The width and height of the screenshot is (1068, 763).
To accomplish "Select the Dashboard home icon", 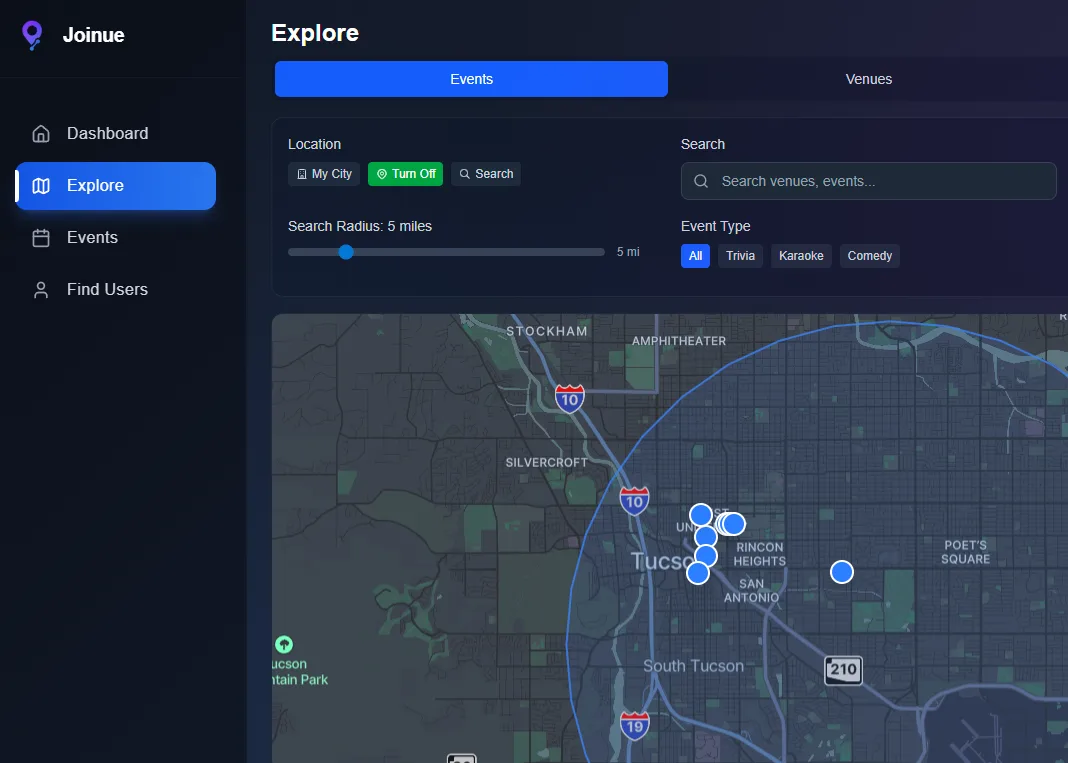I will (40, 133).
